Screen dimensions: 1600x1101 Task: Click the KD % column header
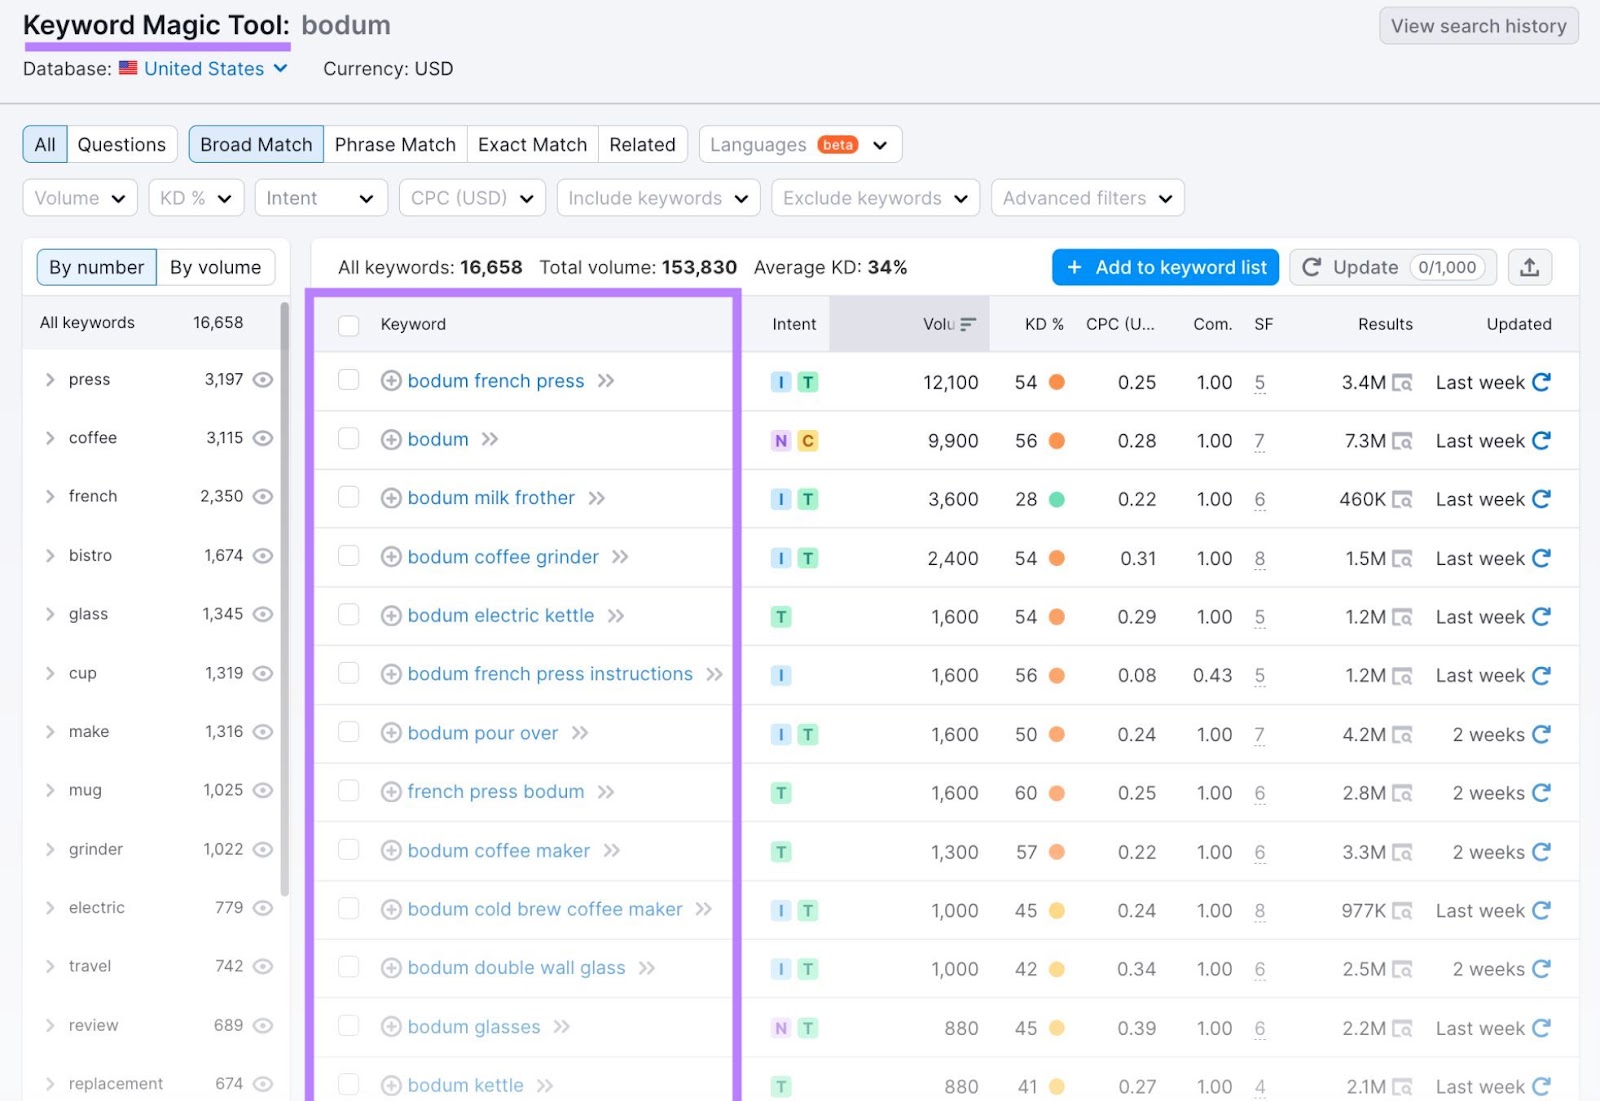(1044, 324)
